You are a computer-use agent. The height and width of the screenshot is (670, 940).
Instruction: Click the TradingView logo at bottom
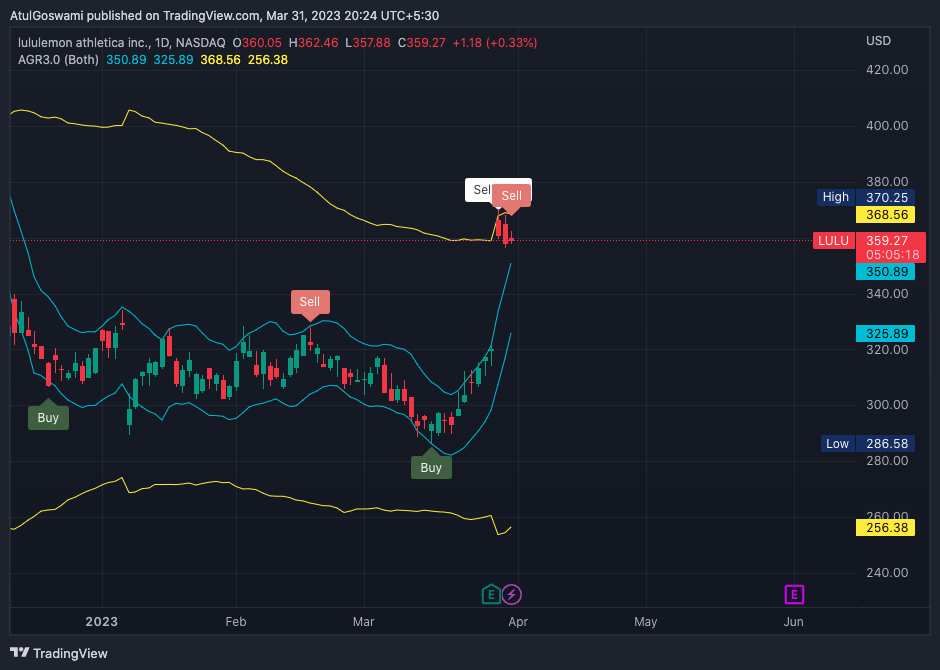coord(59,653)
